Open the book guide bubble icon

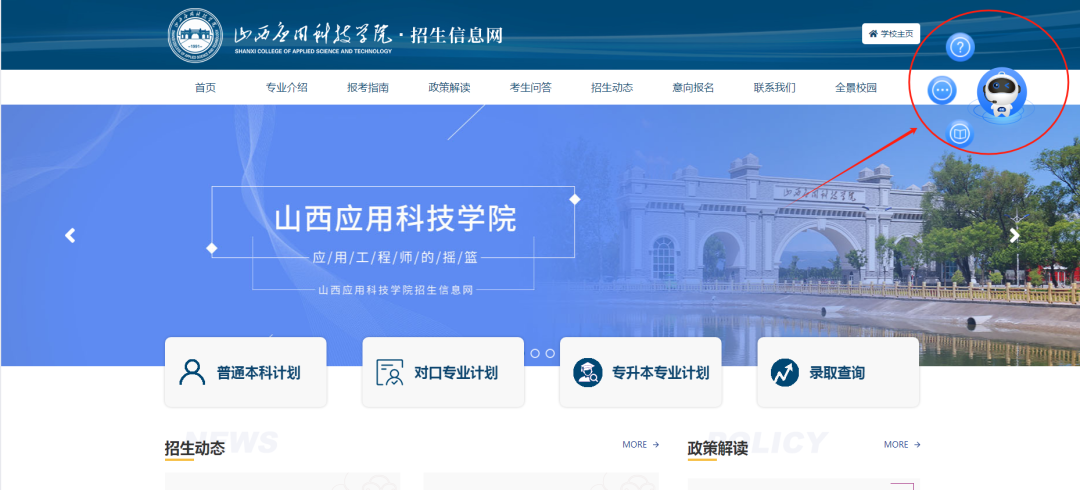[x=959, y=133]
